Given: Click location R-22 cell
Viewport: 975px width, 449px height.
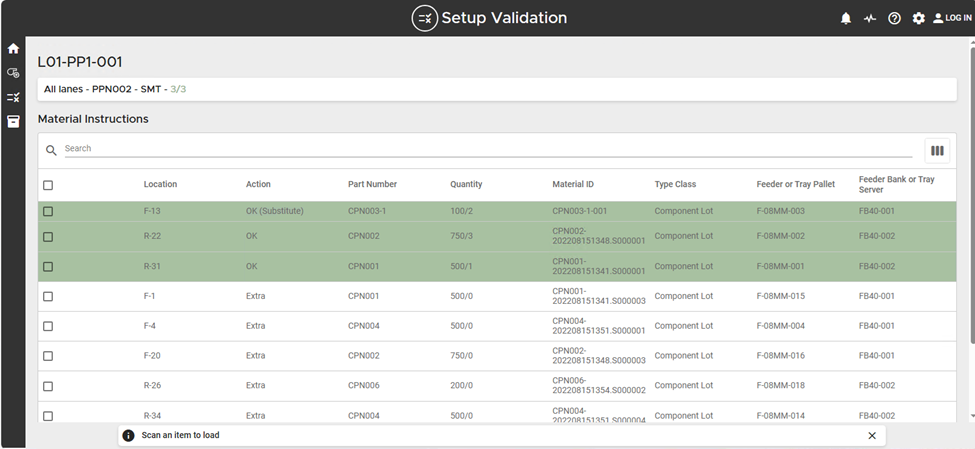Looking at the screenshot, I should (152, 236).
